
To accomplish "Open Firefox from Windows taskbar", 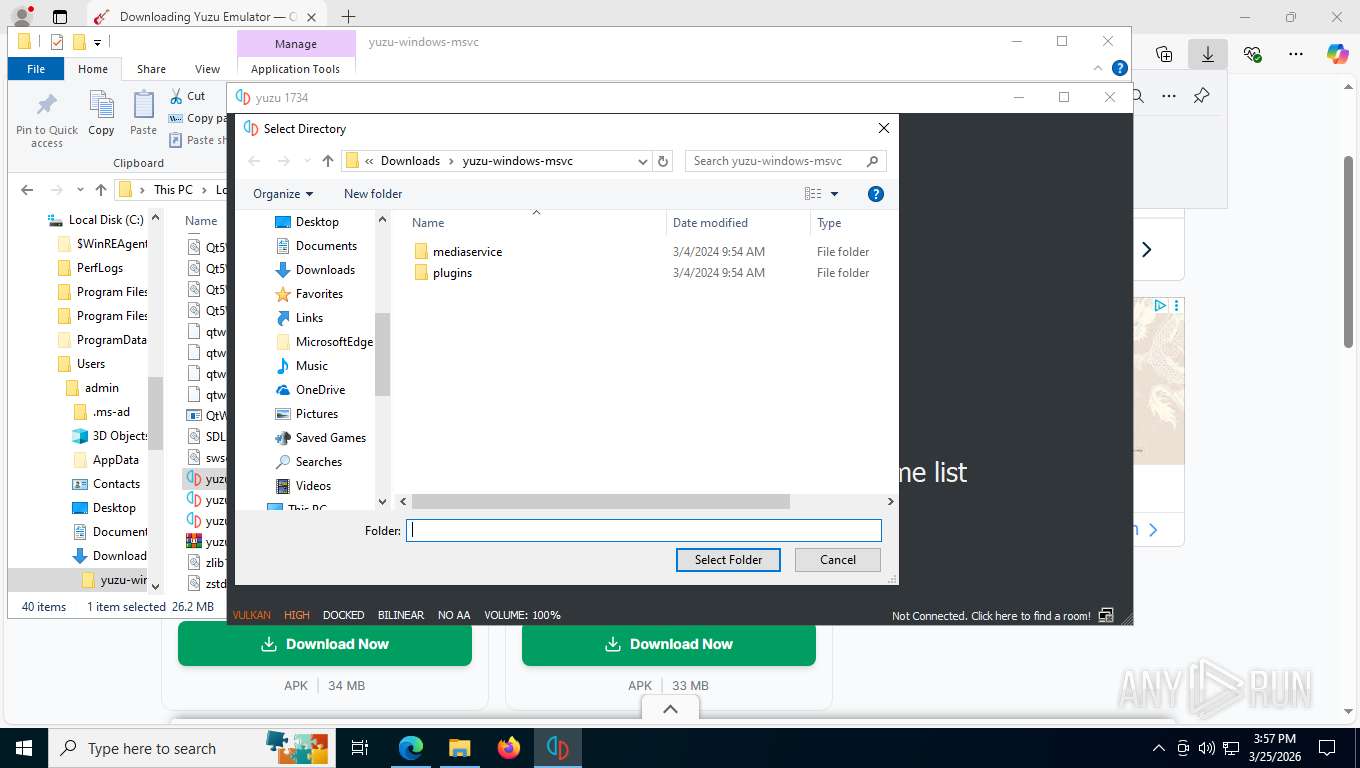I will coord(509,748).
